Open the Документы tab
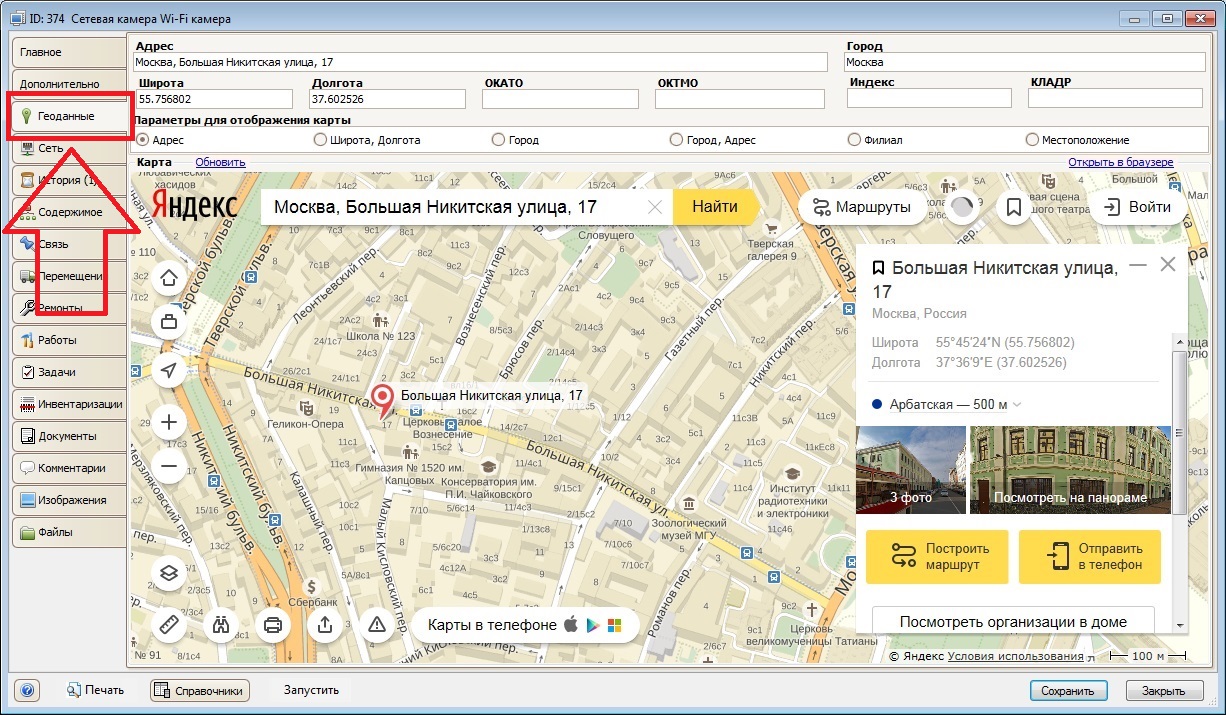 click(69, 436)
